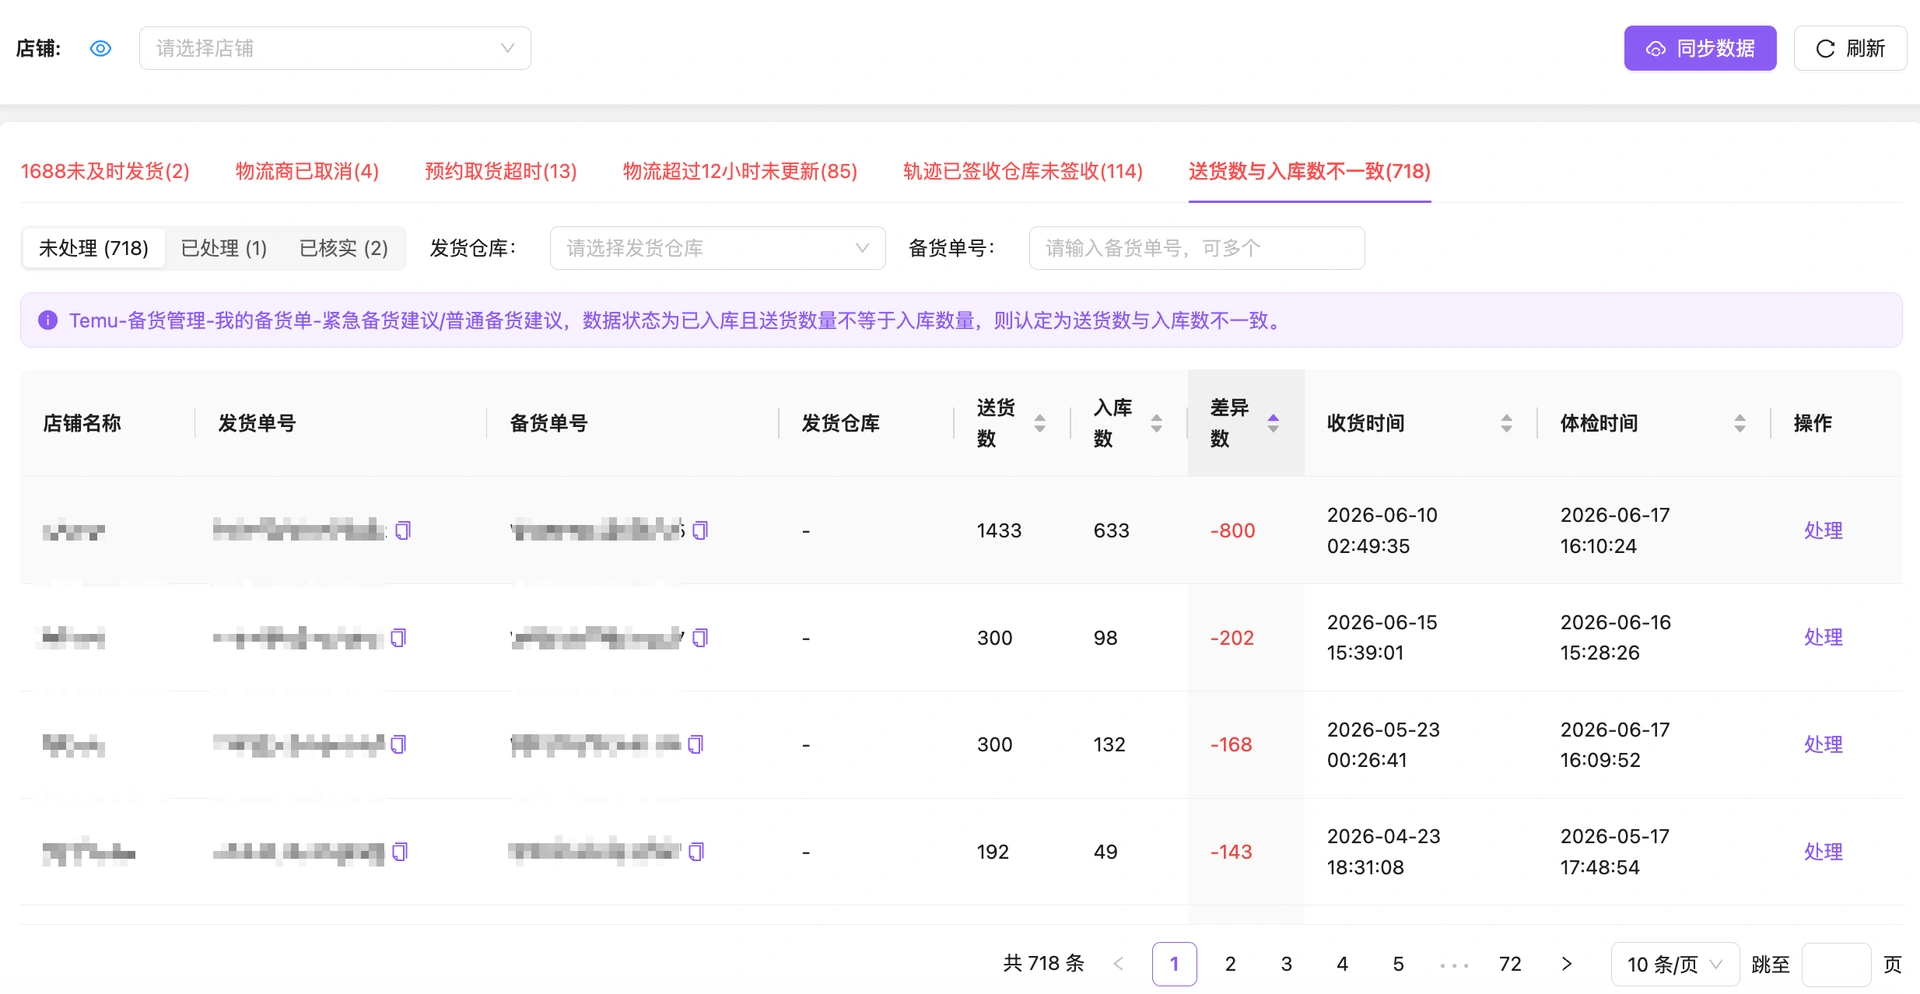This screenshot has width=1920, height=994.
Task: Click the 差异数 value -202
Action: pyautogui.click(x=1232, y=637)
